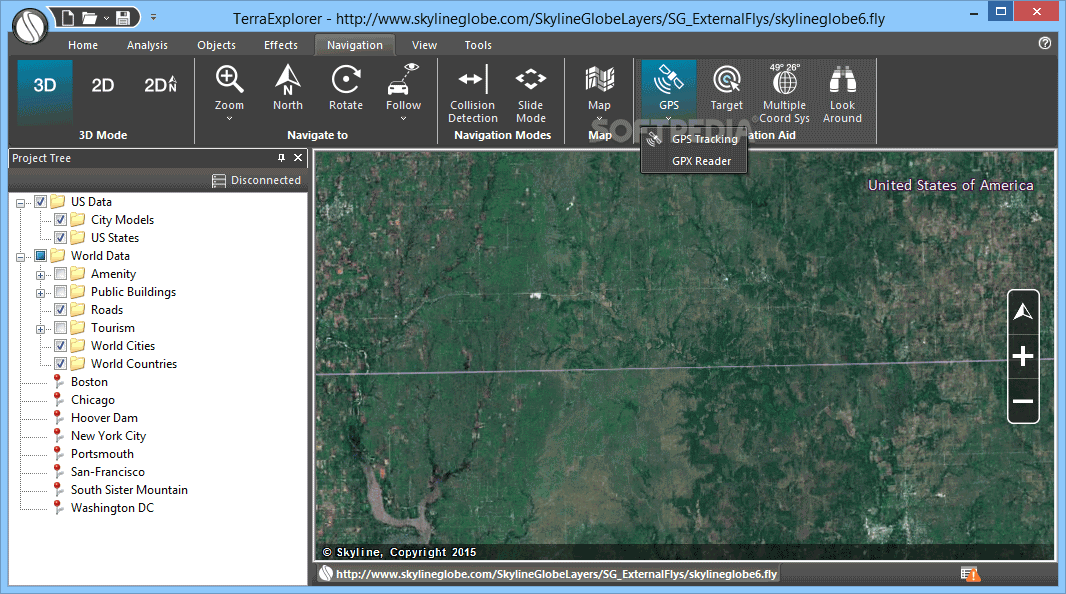Viewport: 1066px width, 594px height.
Task: Enable Tourism layer checkbox
Action: 61,328
